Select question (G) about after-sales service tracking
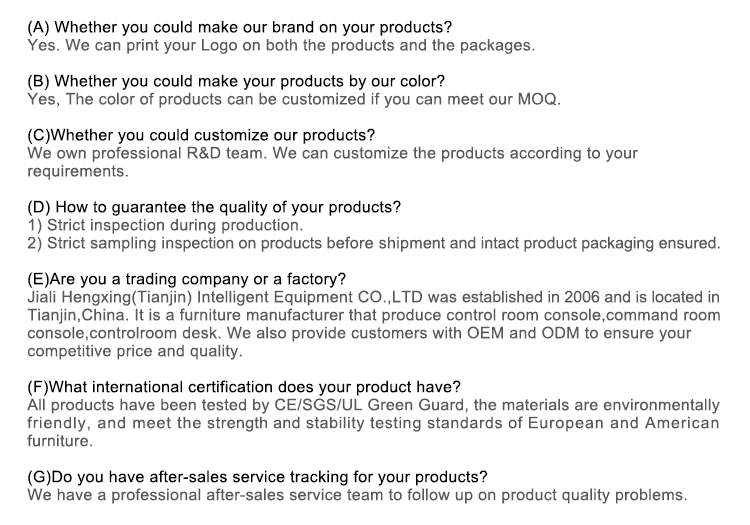This screenshot has height=525, width=750. tap(257, 477)
